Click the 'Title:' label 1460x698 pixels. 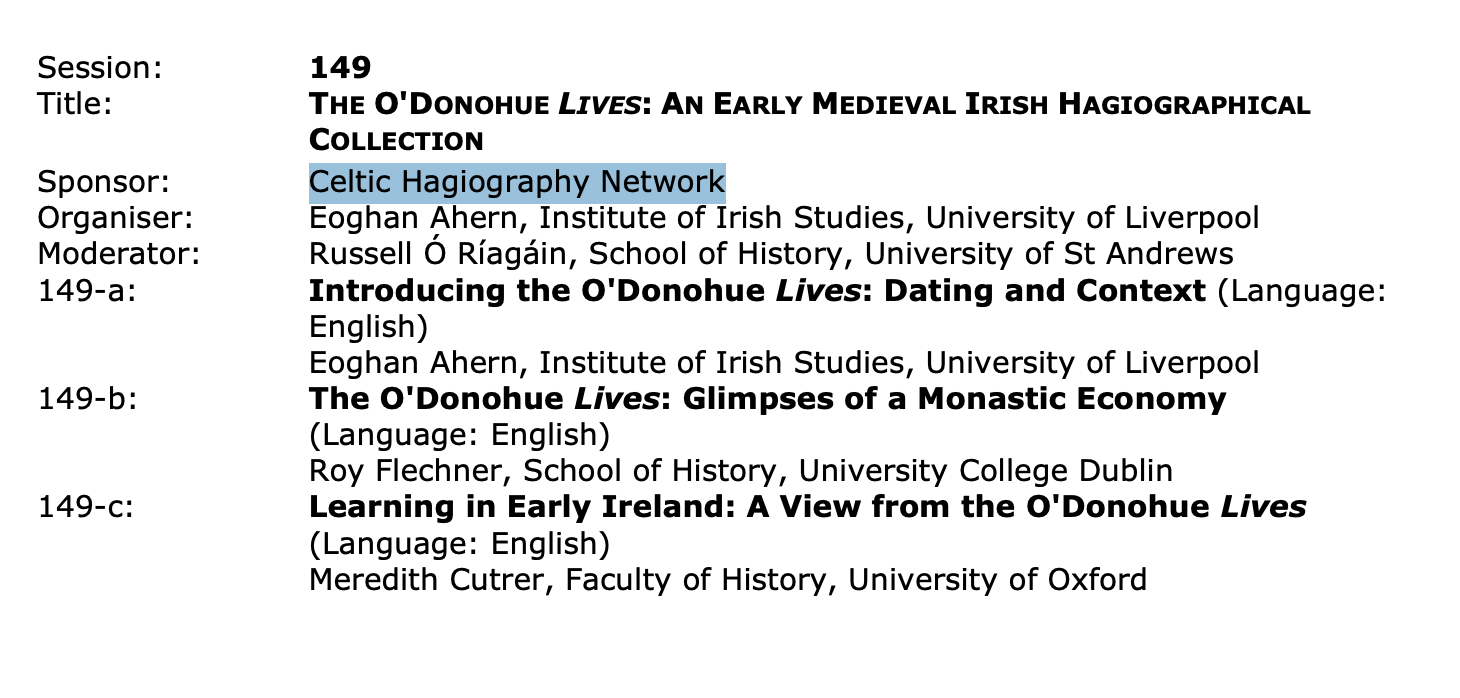(x=75, y=104)
